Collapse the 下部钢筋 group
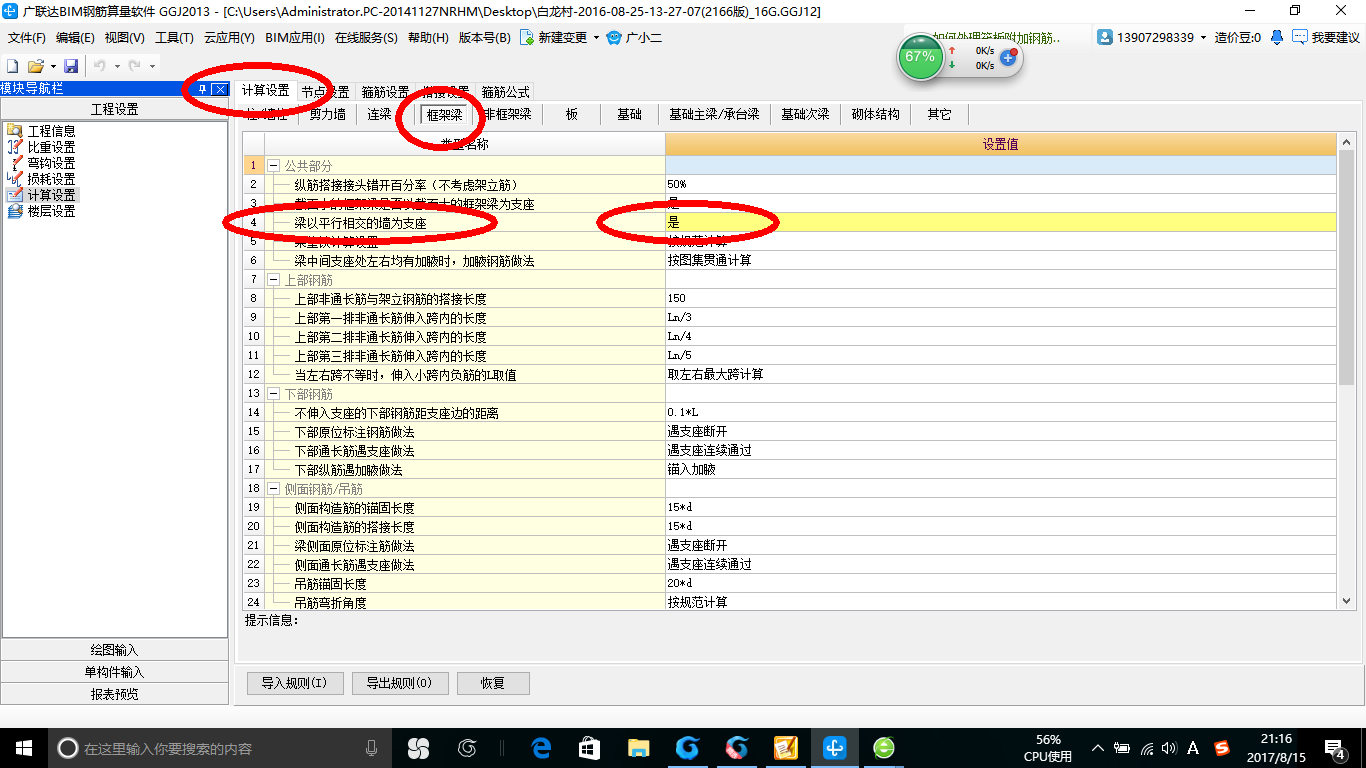 point(273,394)
